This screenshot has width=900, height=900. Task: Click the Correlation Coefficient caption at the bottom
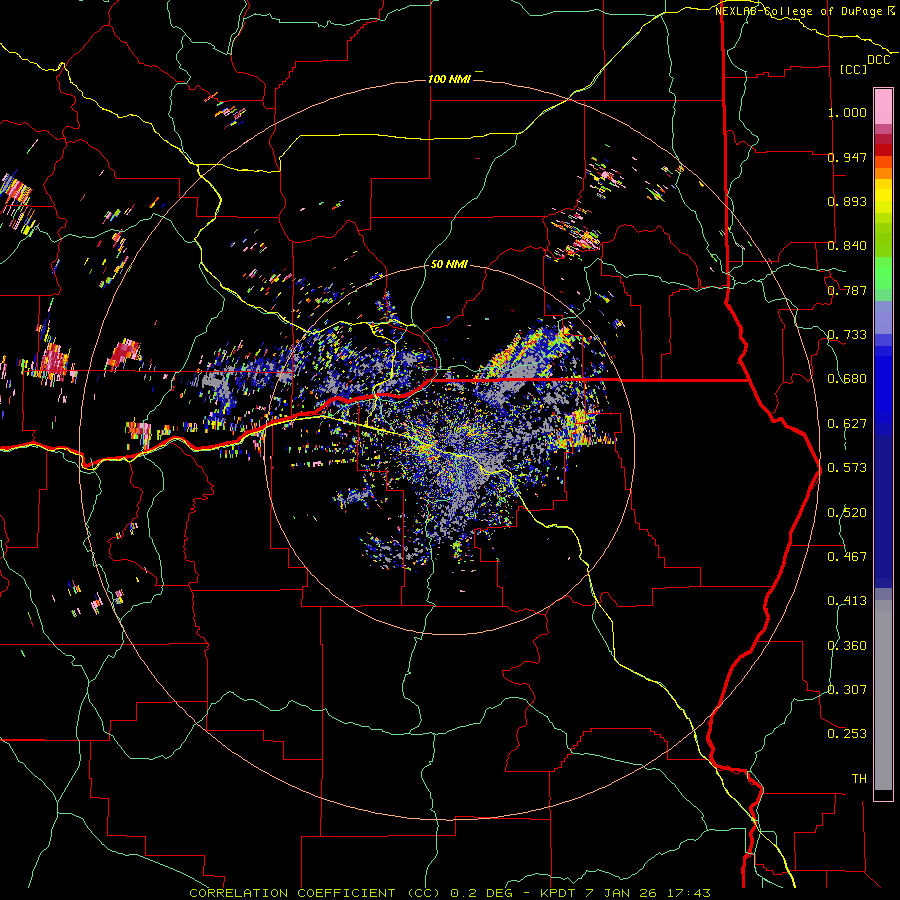[x=450, y=893]
